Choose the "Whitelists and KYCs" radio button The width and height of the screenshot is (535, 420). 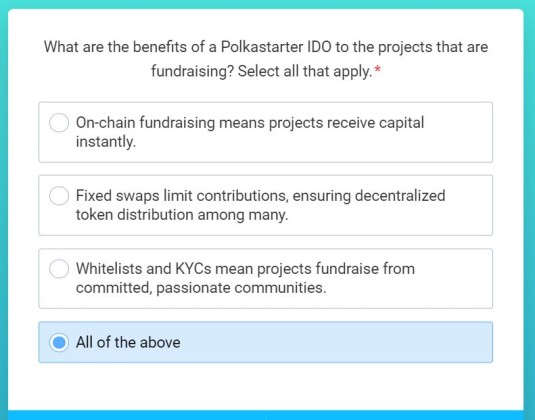(x=59, y=269)
